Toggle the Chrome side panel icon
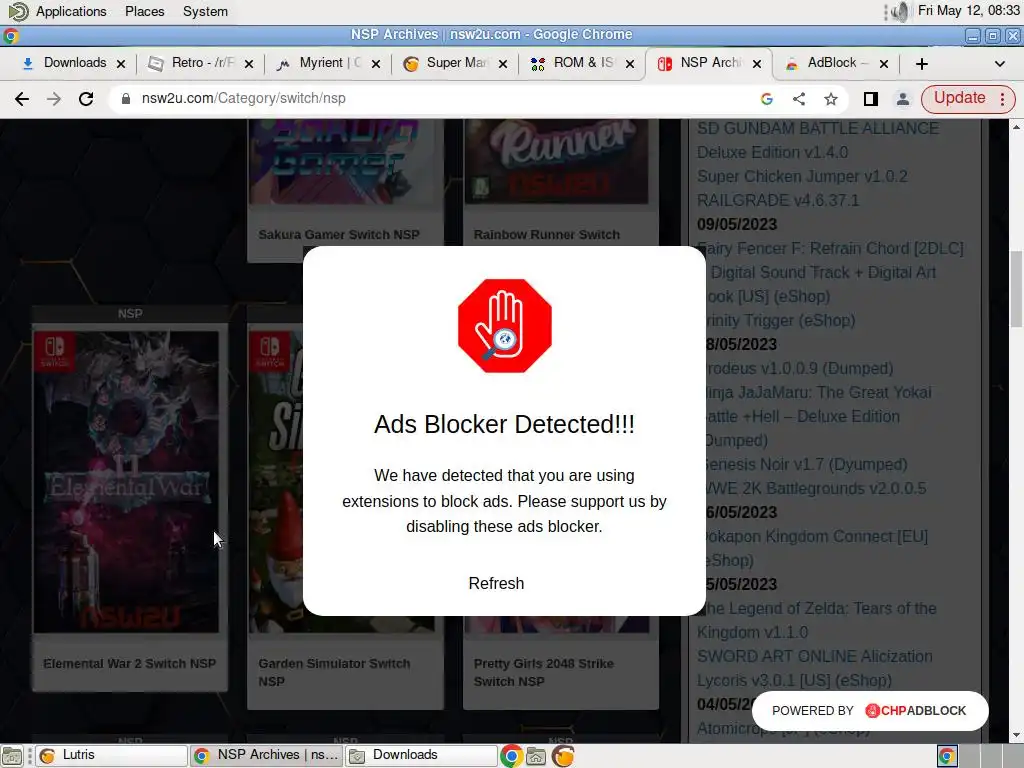This screenshot has width=1024, height=768. (x=871, y=99)
